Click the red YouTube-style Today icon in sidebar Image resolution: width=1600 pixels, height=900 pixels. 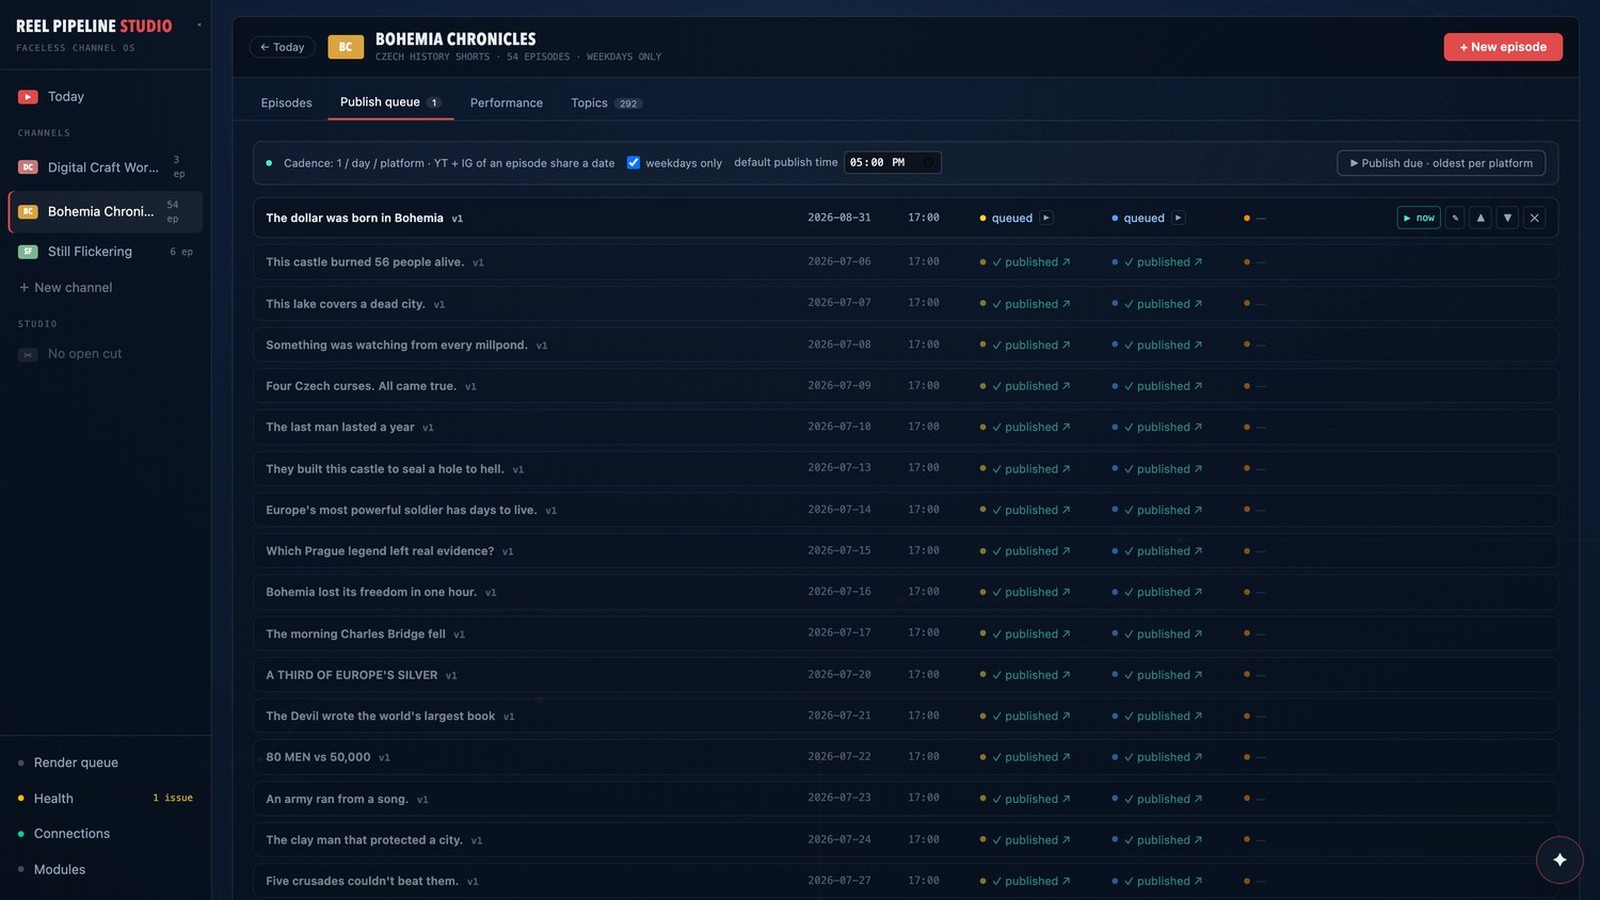click(x=28, y=97)
